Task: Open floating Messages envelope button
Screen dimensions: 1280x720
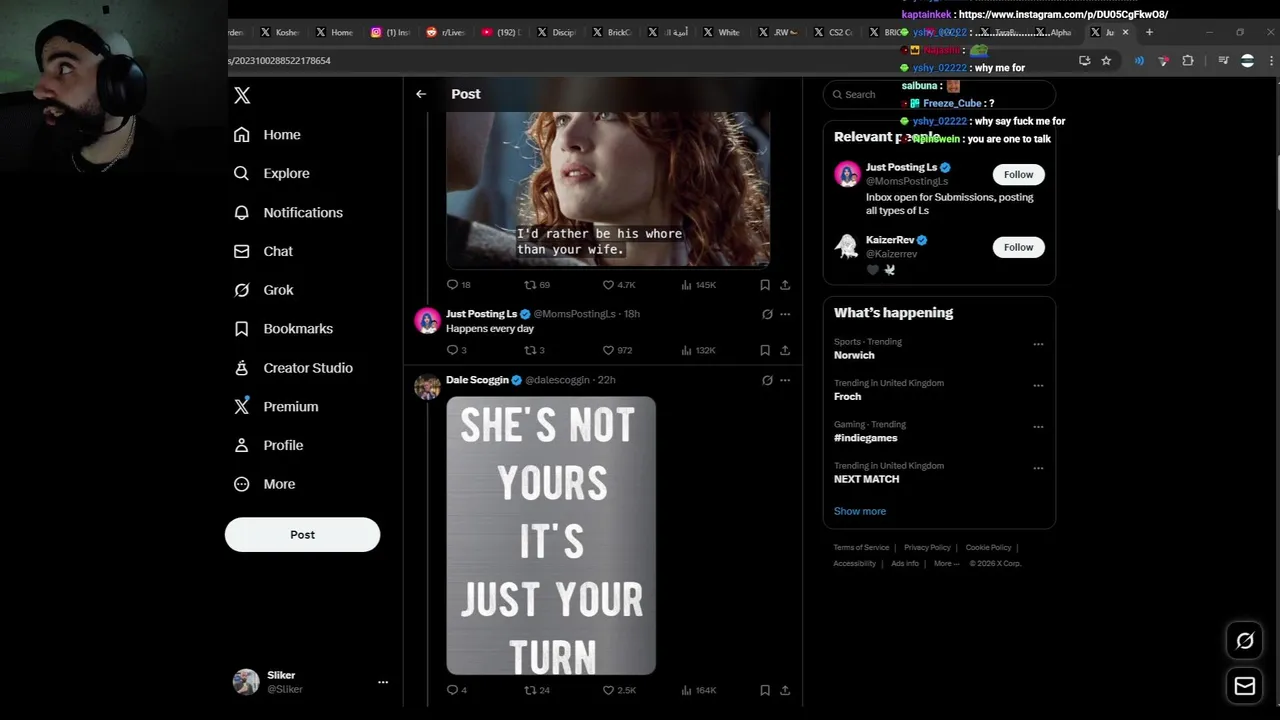Action: tap(1245, 686)
